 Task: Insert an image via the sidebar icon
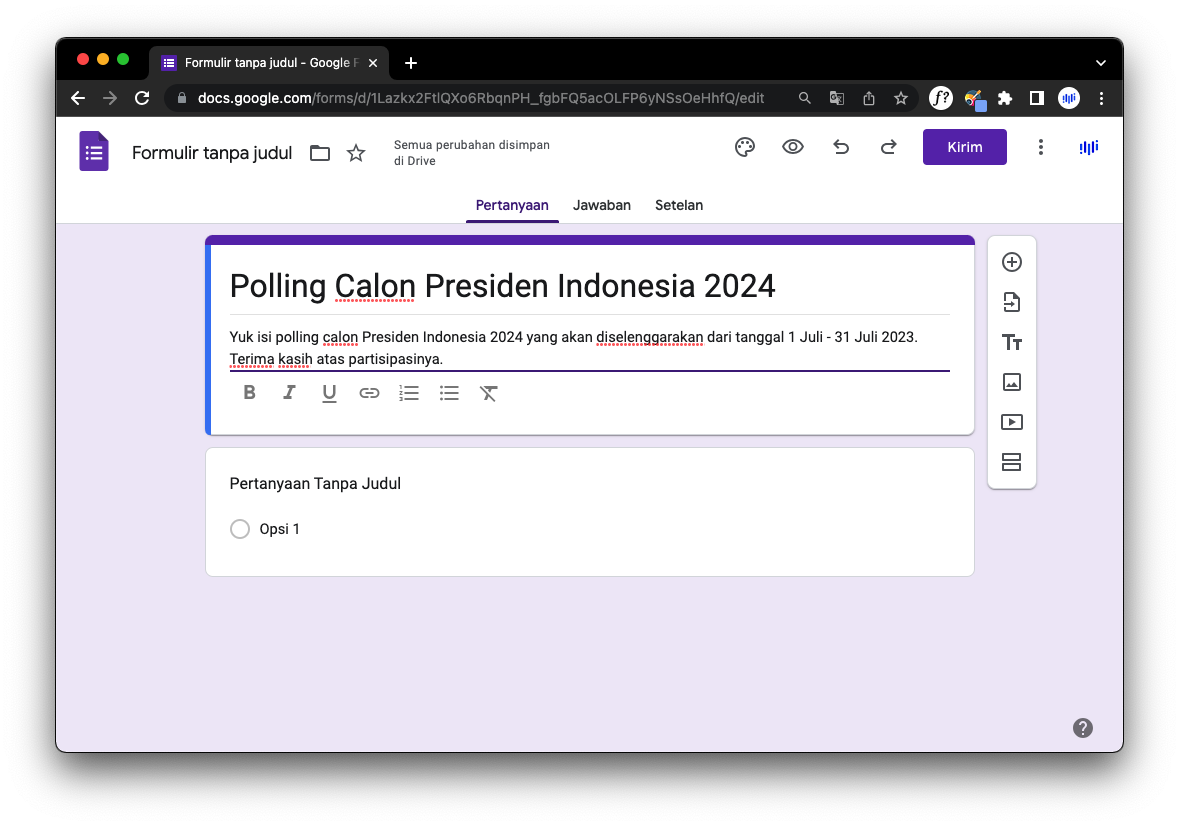tap(1011, 382)
